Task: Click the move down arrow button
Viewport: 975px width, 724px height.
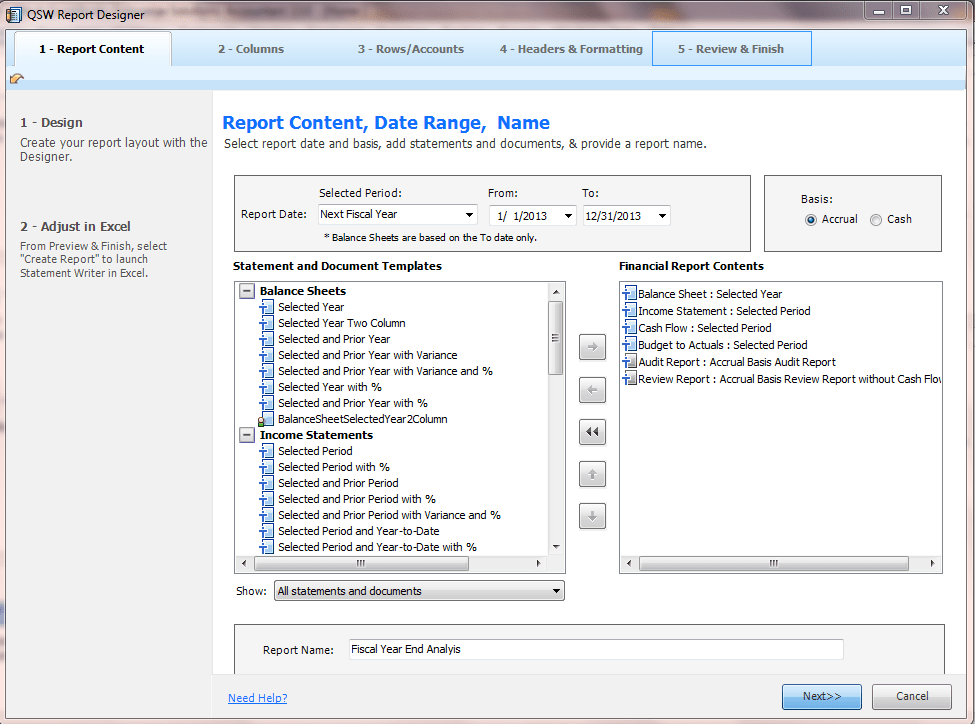Action: [x=592, y=516]
